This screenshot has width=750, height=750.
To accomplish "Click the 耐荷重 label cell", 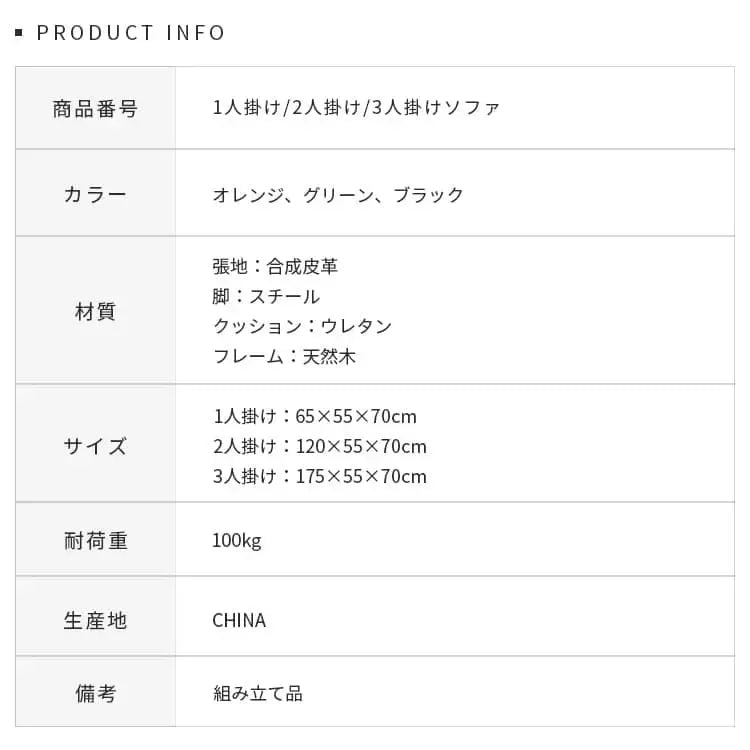I will pos(95,541).
